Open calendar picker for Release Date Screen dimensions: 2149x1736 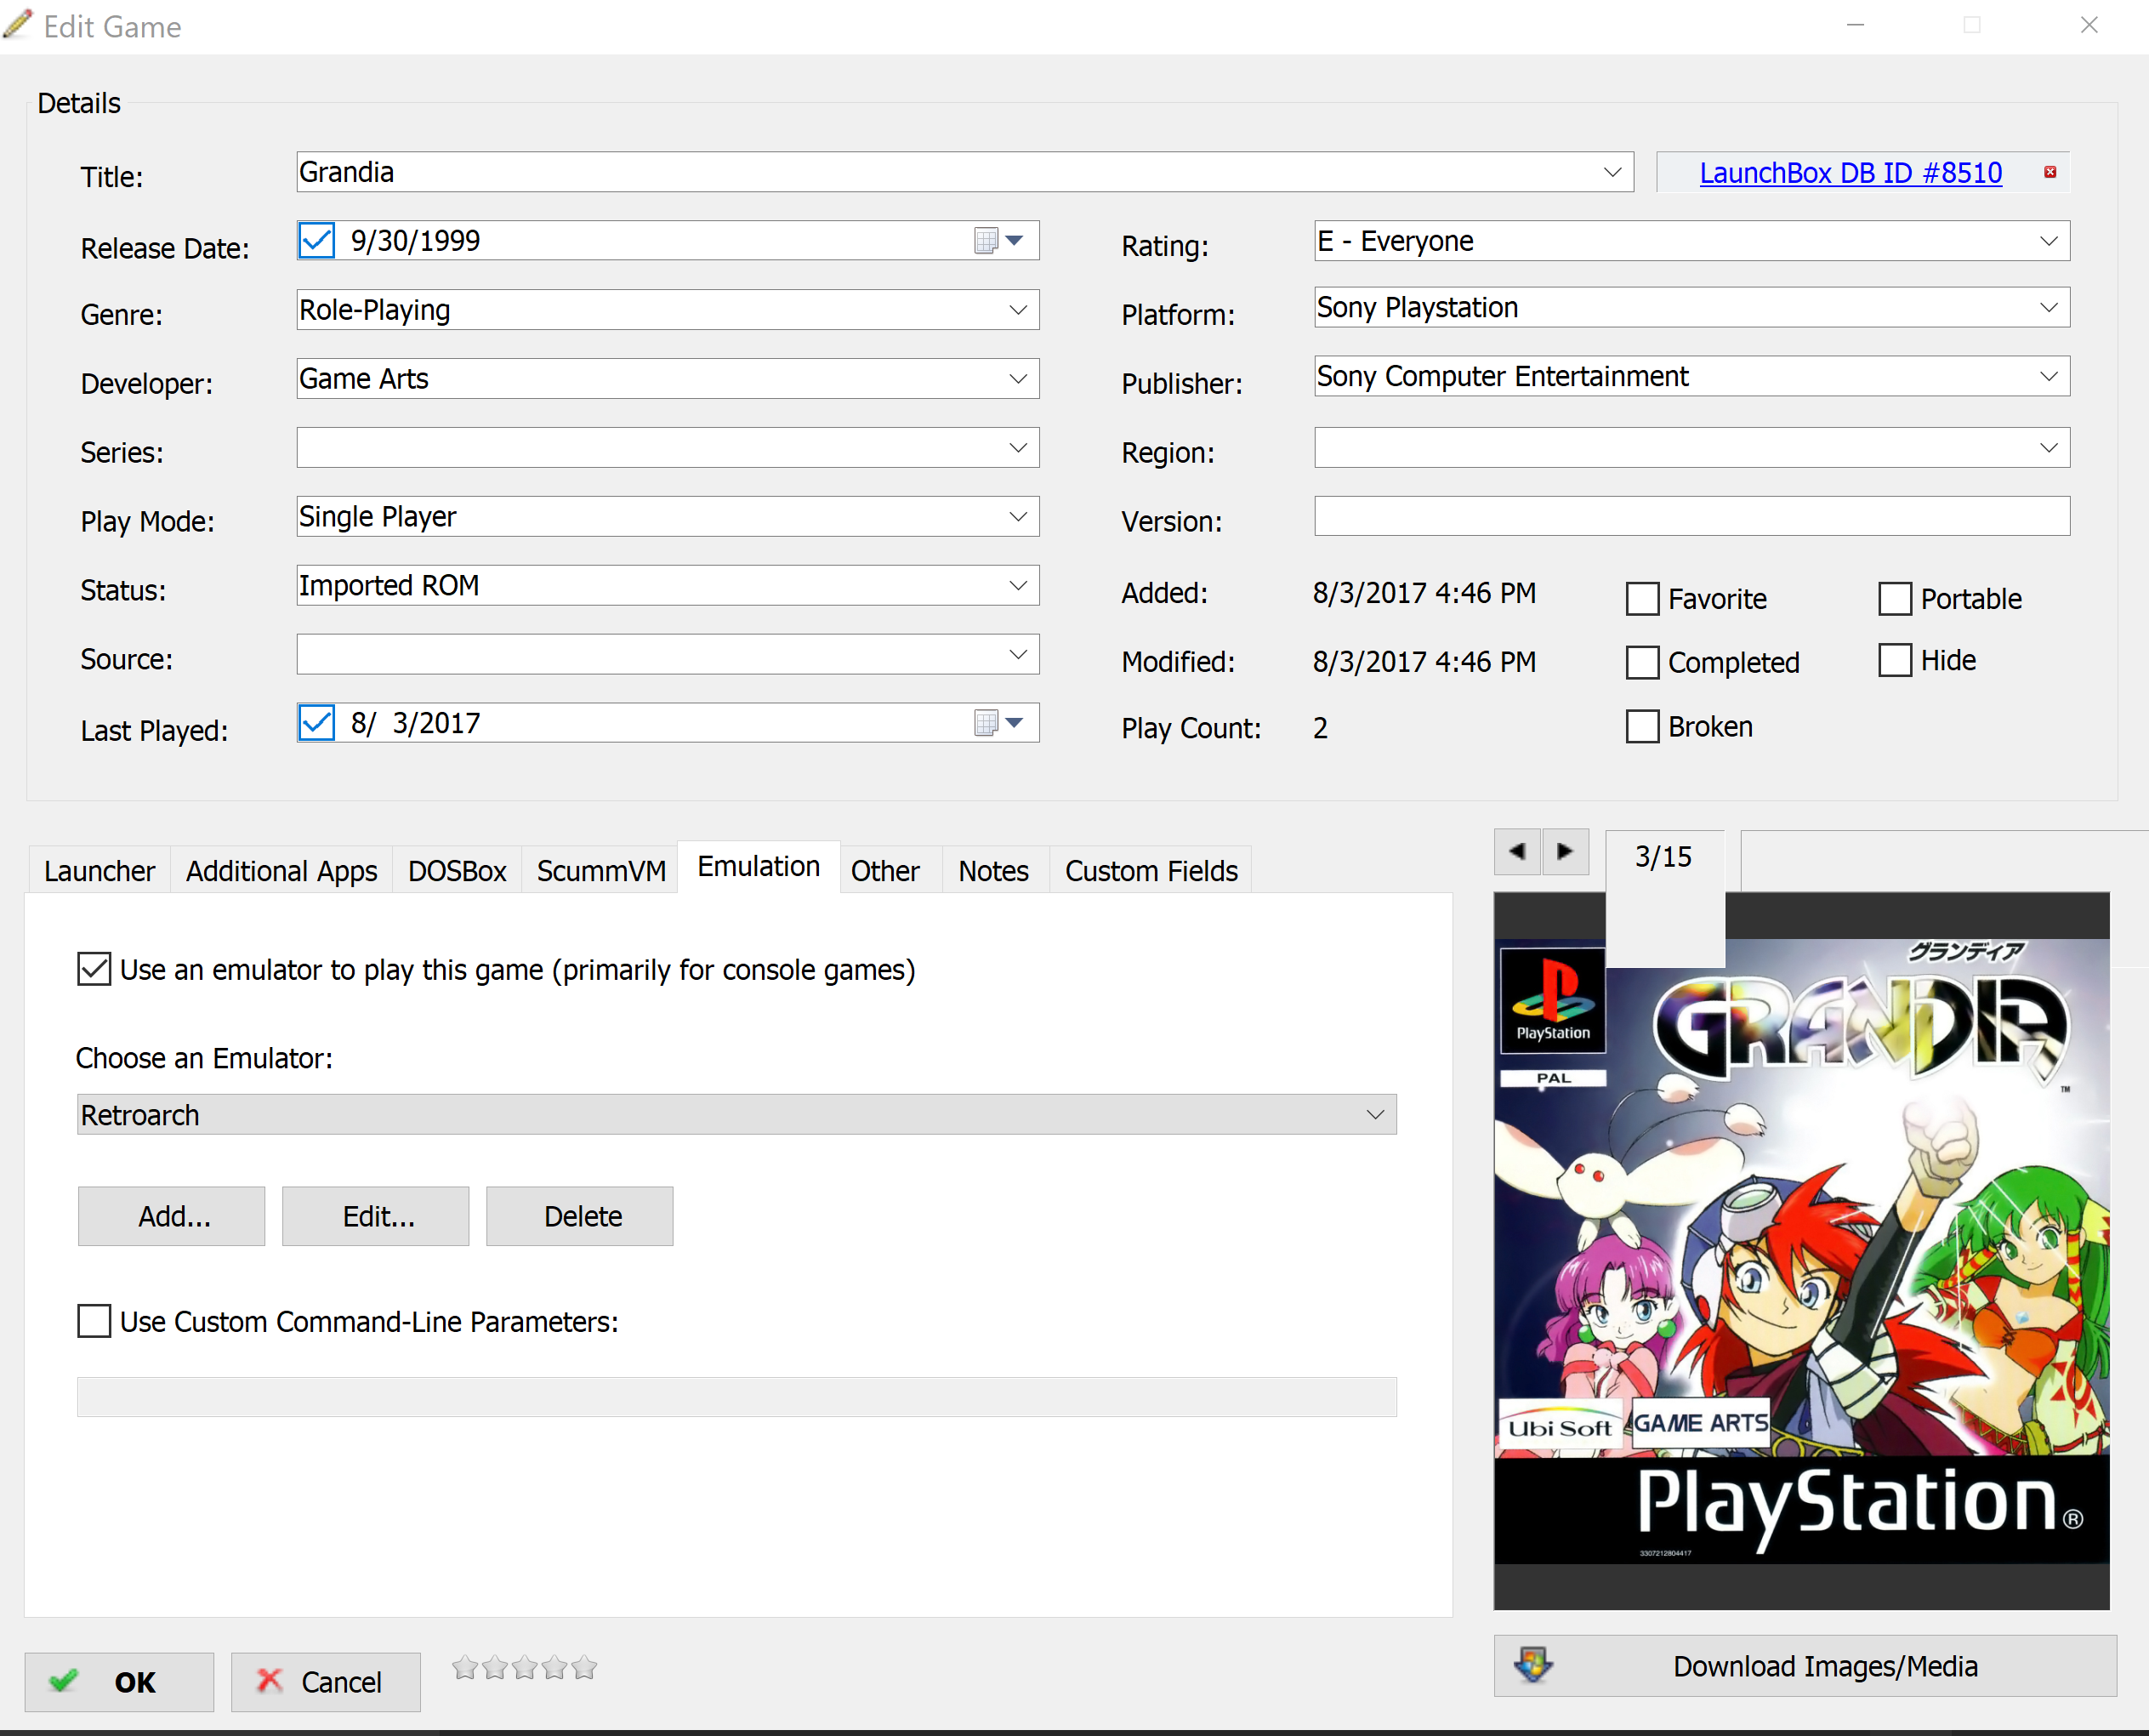tap(998, 240)
